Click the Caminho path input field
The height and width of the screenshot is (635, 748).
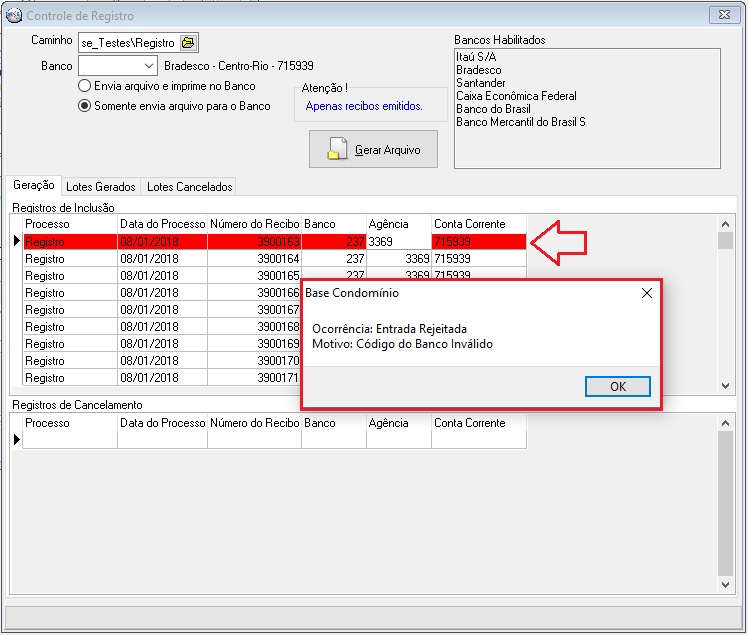click(128, 43)
